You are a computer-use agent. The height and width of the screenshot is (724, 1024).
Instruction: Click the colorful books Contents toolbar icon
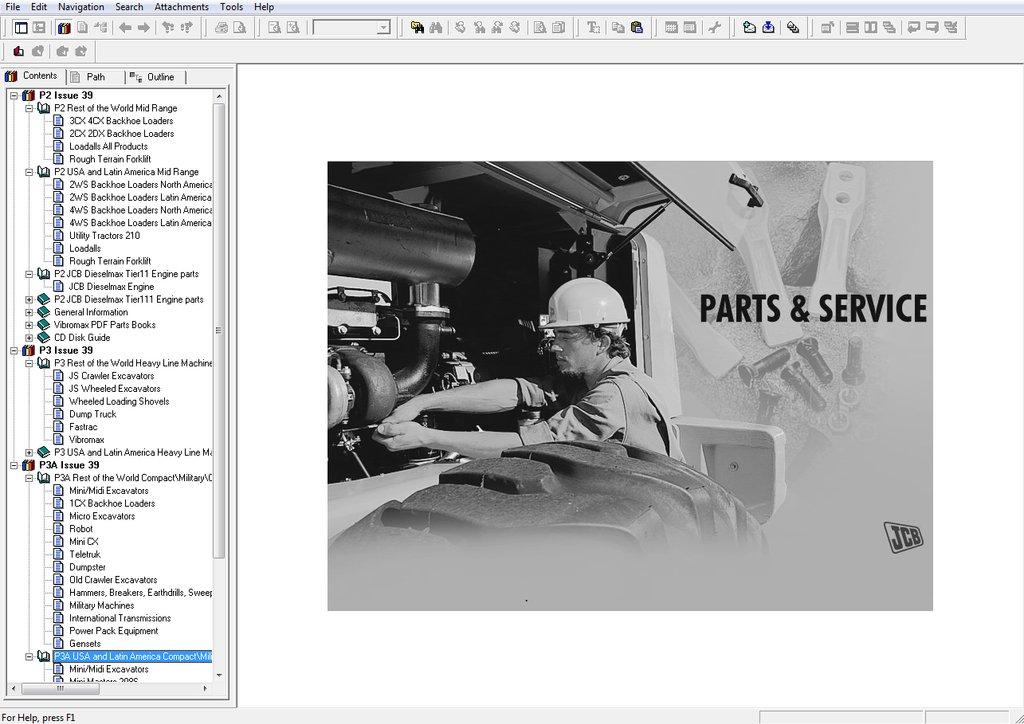point(64,28)
